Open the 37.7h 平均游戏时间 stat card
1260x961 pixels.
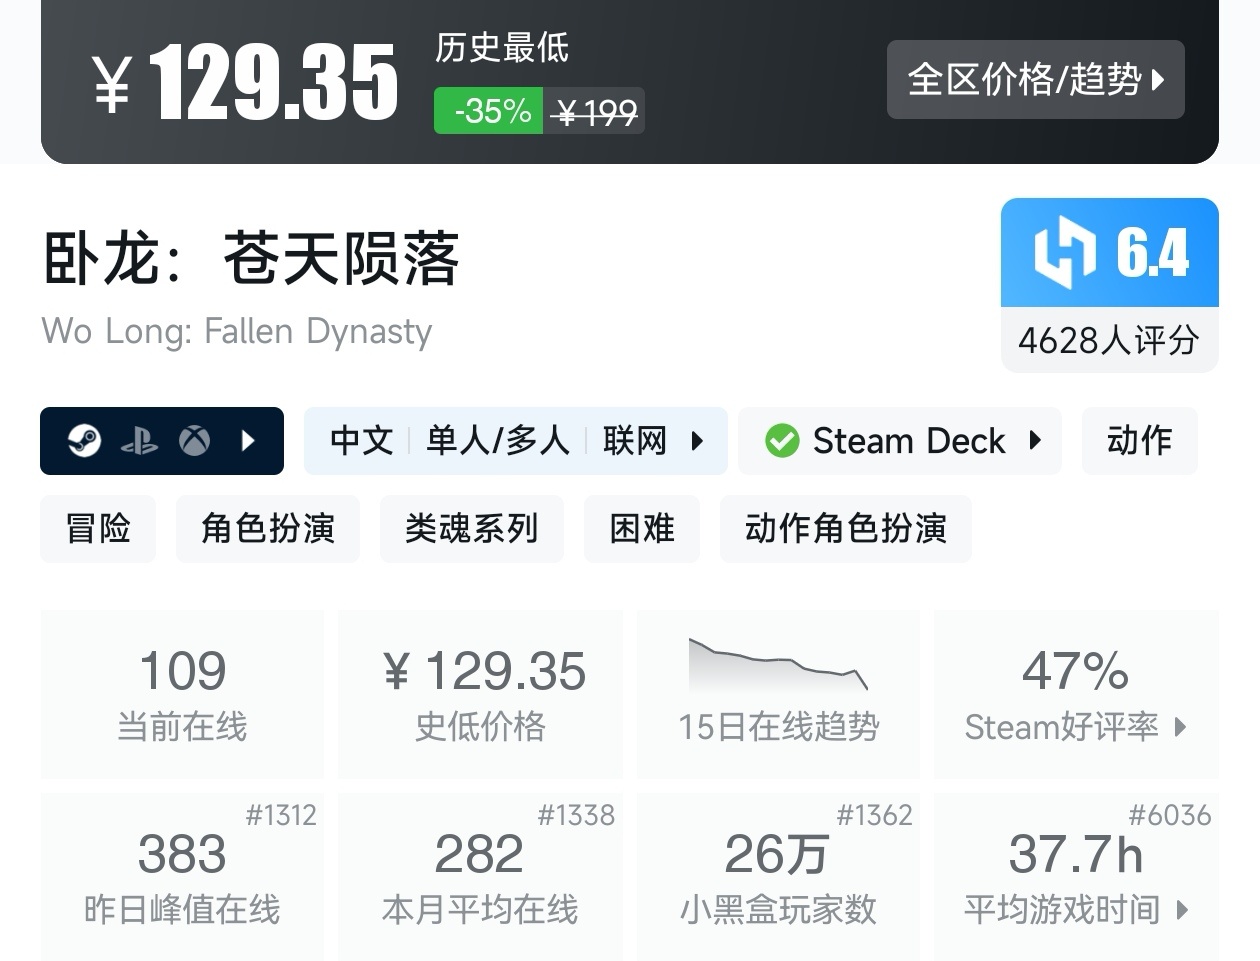(1076, 876)
